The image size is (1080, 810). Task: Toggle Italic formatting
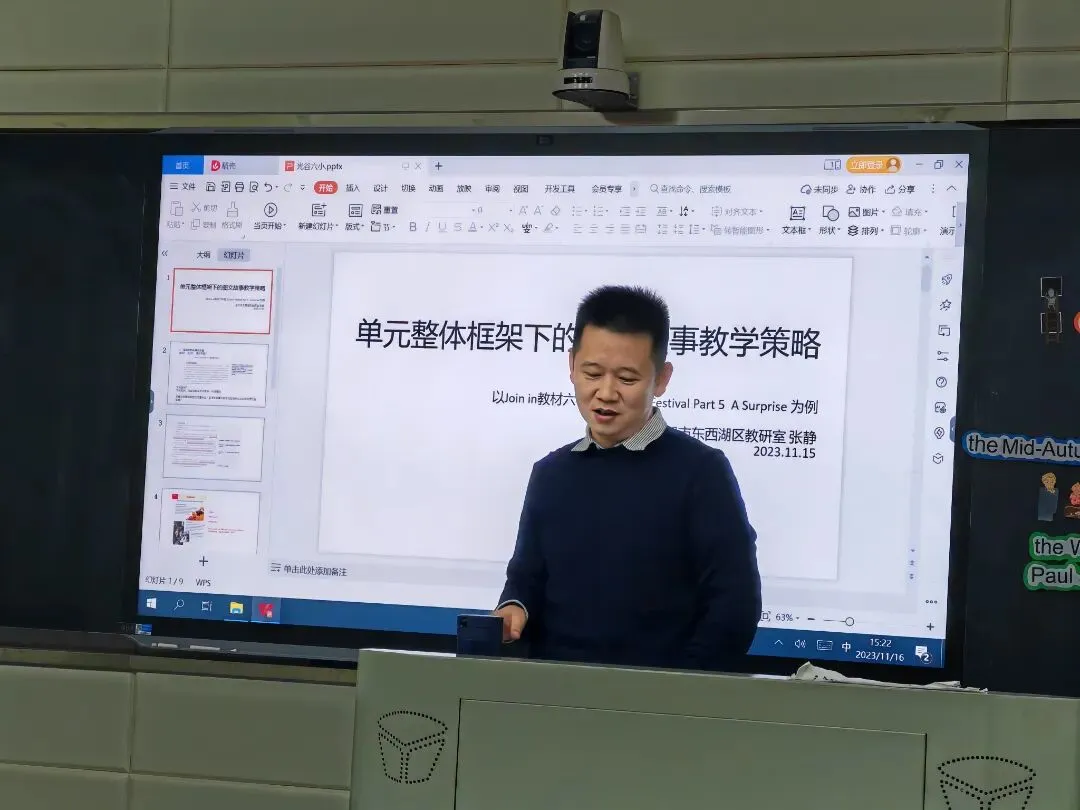(427, 226)
